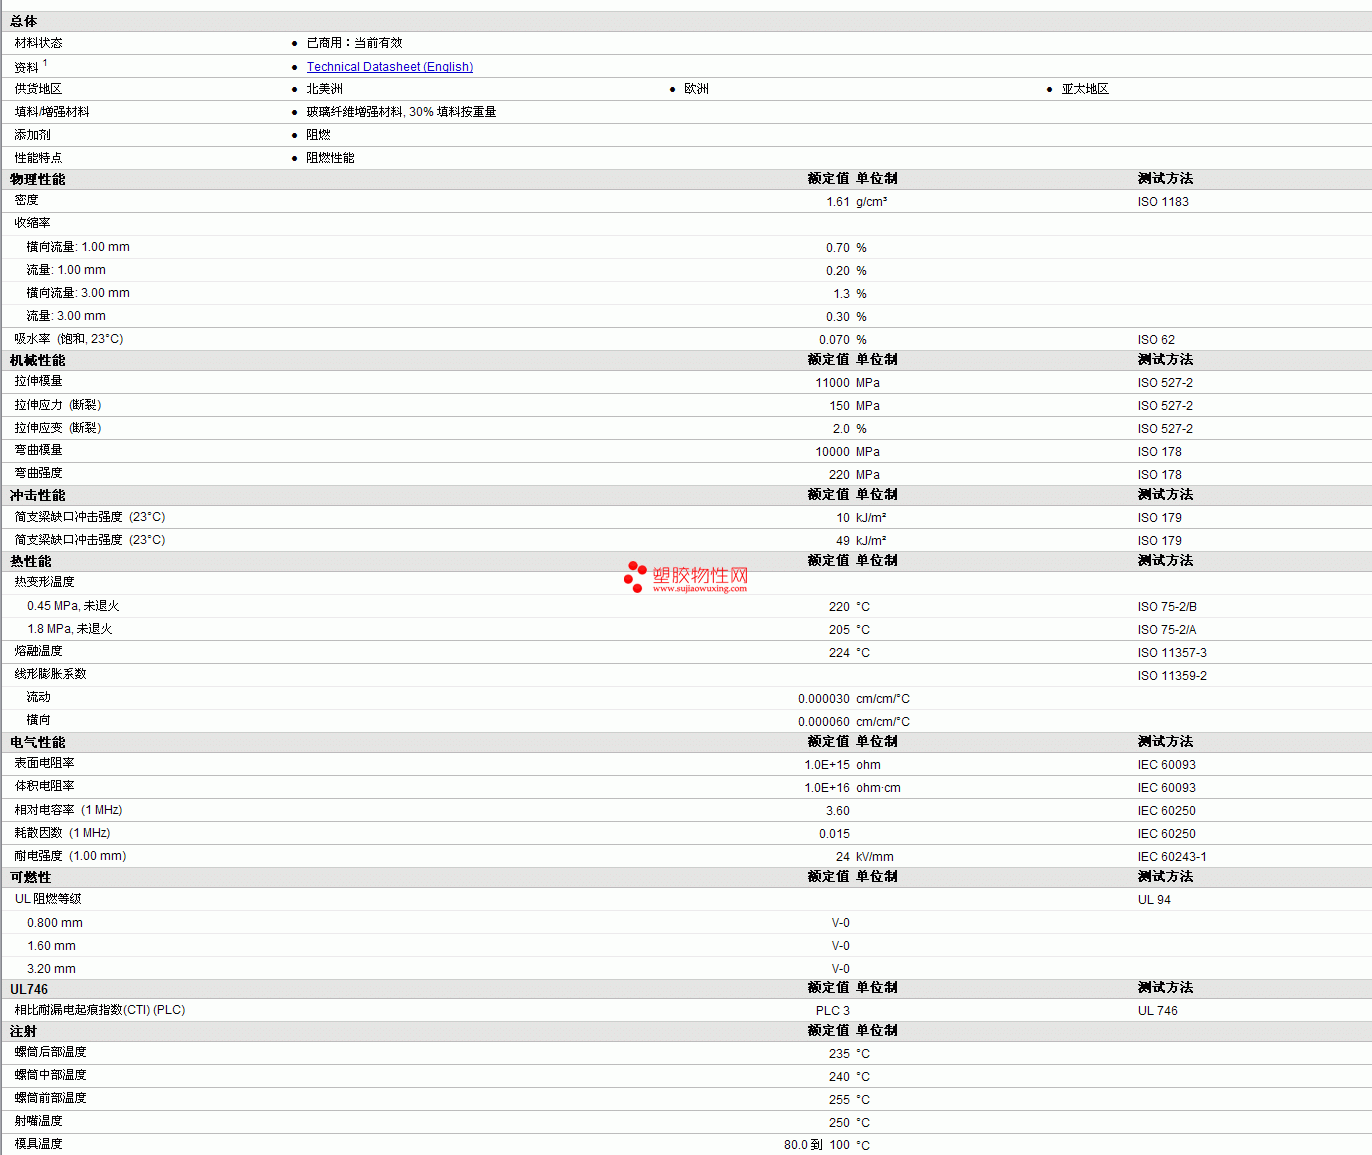Image resolution: width=1372 pixels, height=1155 pixels.
Task: Click the 机械性能 section header
Action: (x=38, y=361)
